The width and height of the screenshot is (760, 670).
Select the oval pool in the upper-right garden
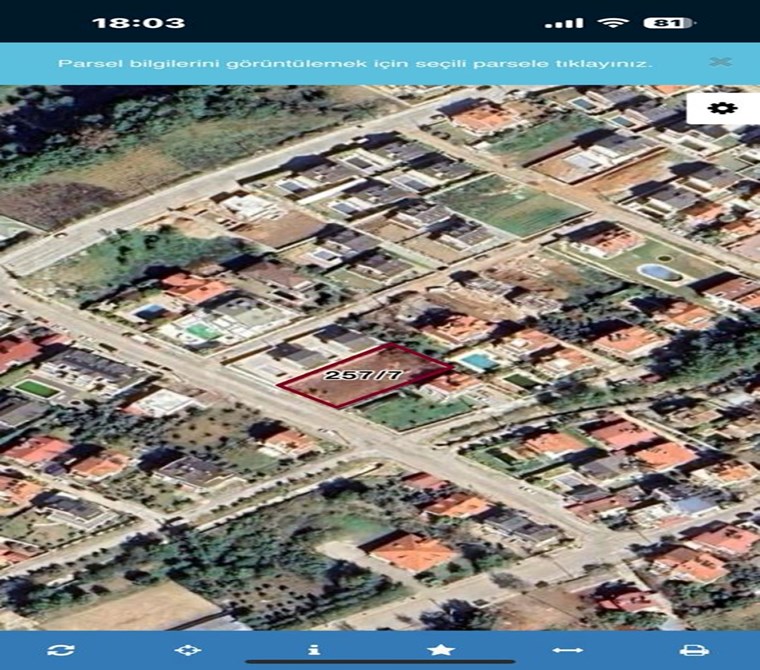[658, 271]
